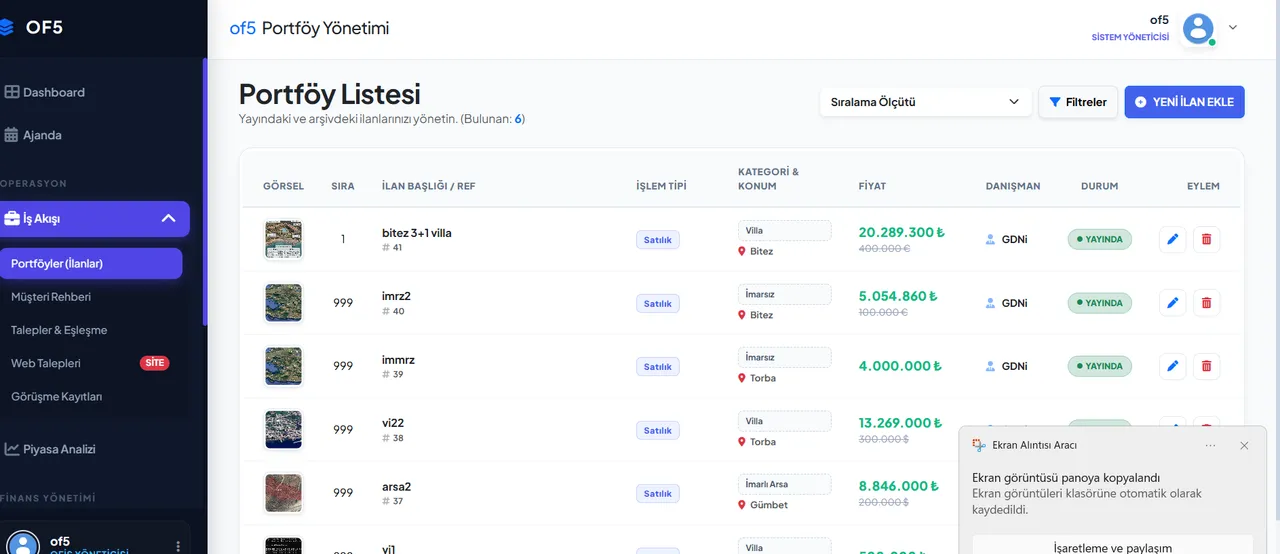Click the red trash icon for imrz2 listing
Screen dimensions: 1280x554
(x=1206, y=303)
